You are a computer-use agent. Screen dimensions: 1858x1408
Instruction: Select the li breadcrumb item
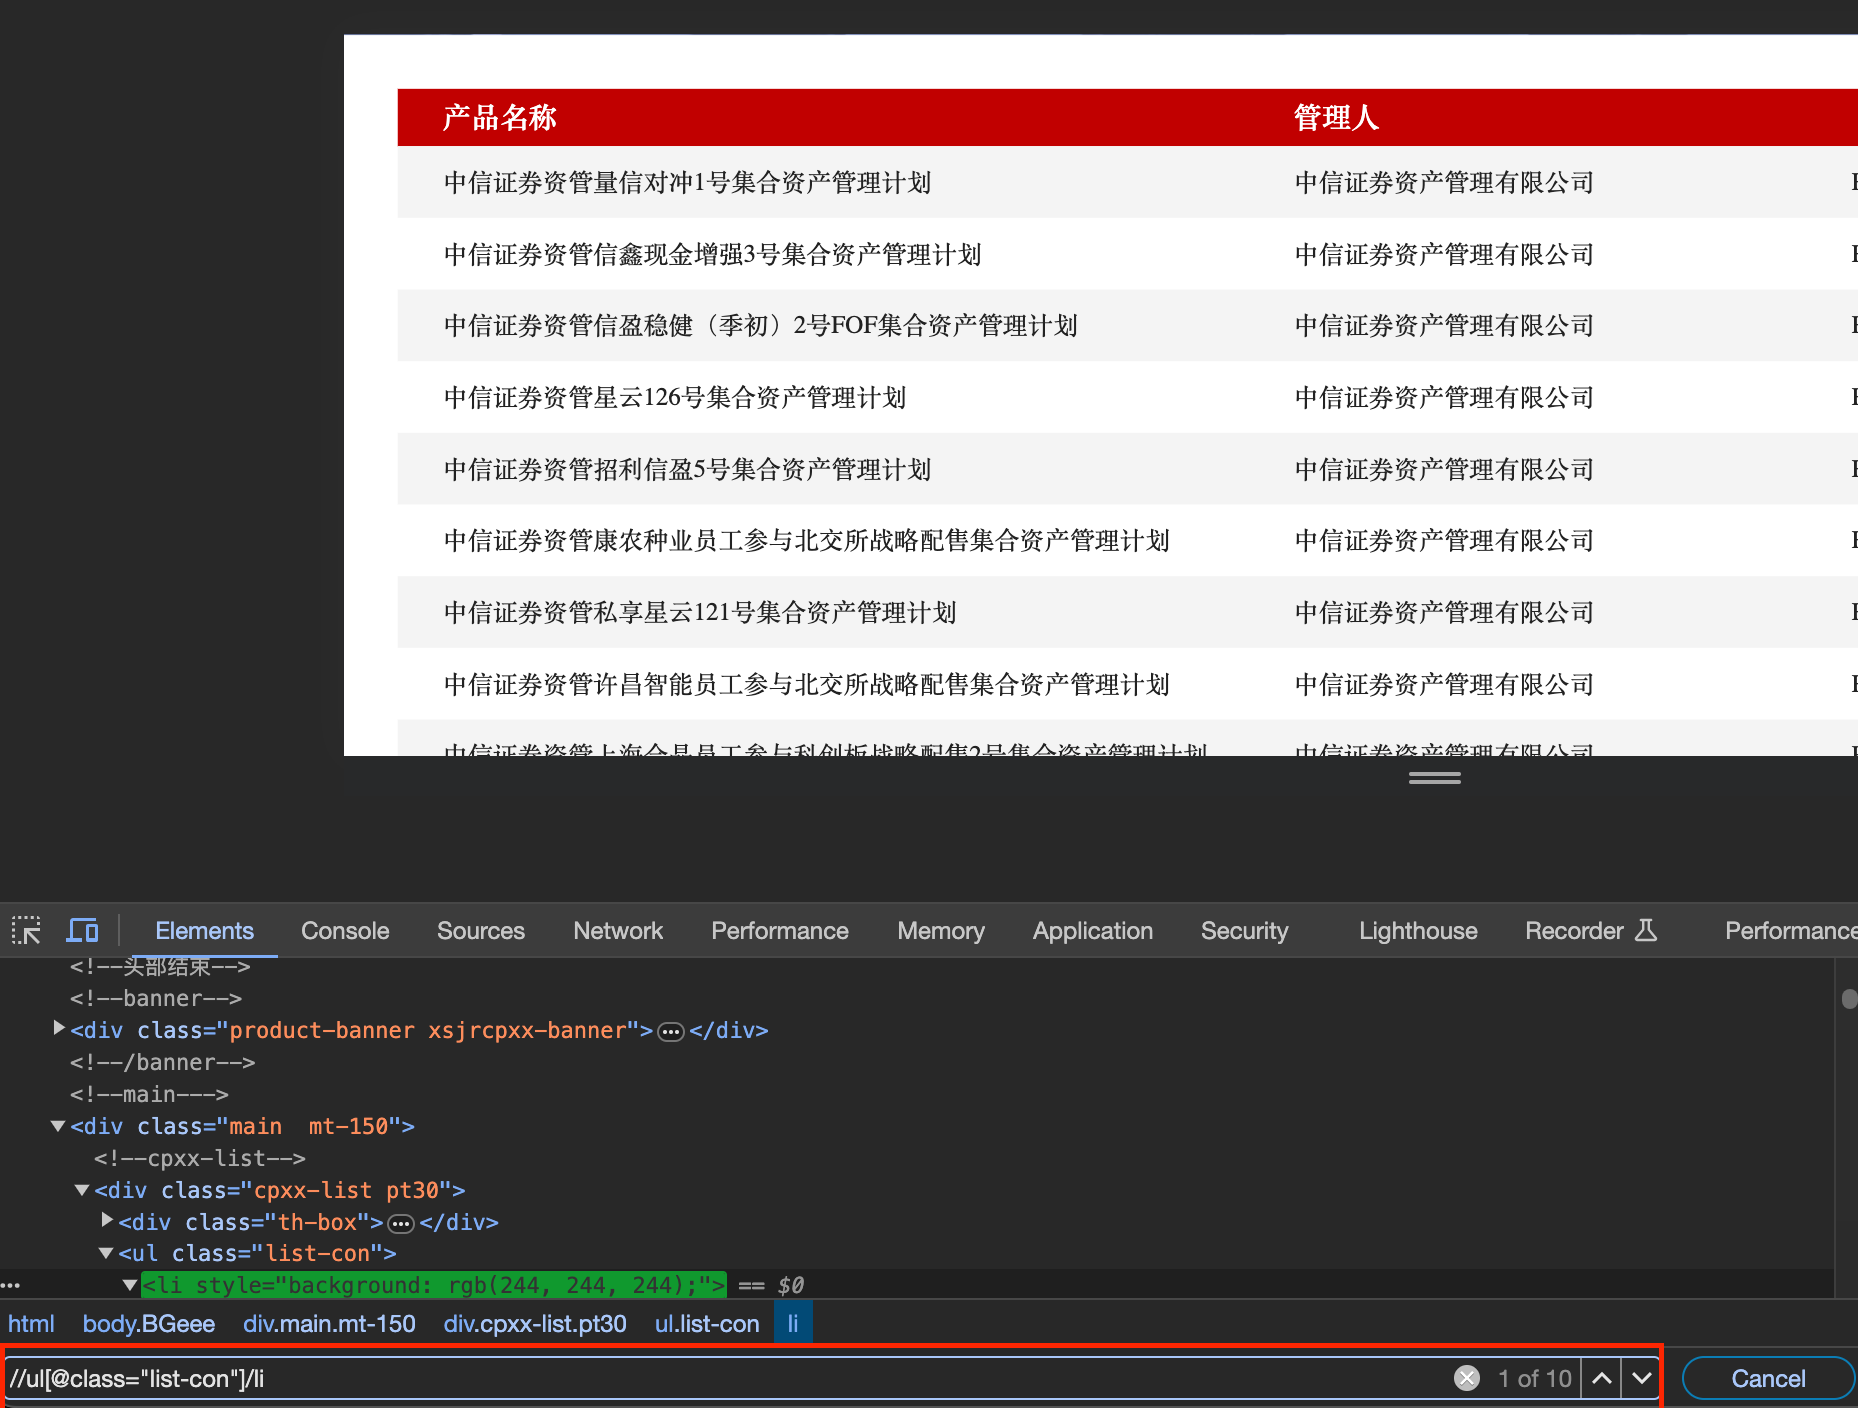(x=793, y=1324)
